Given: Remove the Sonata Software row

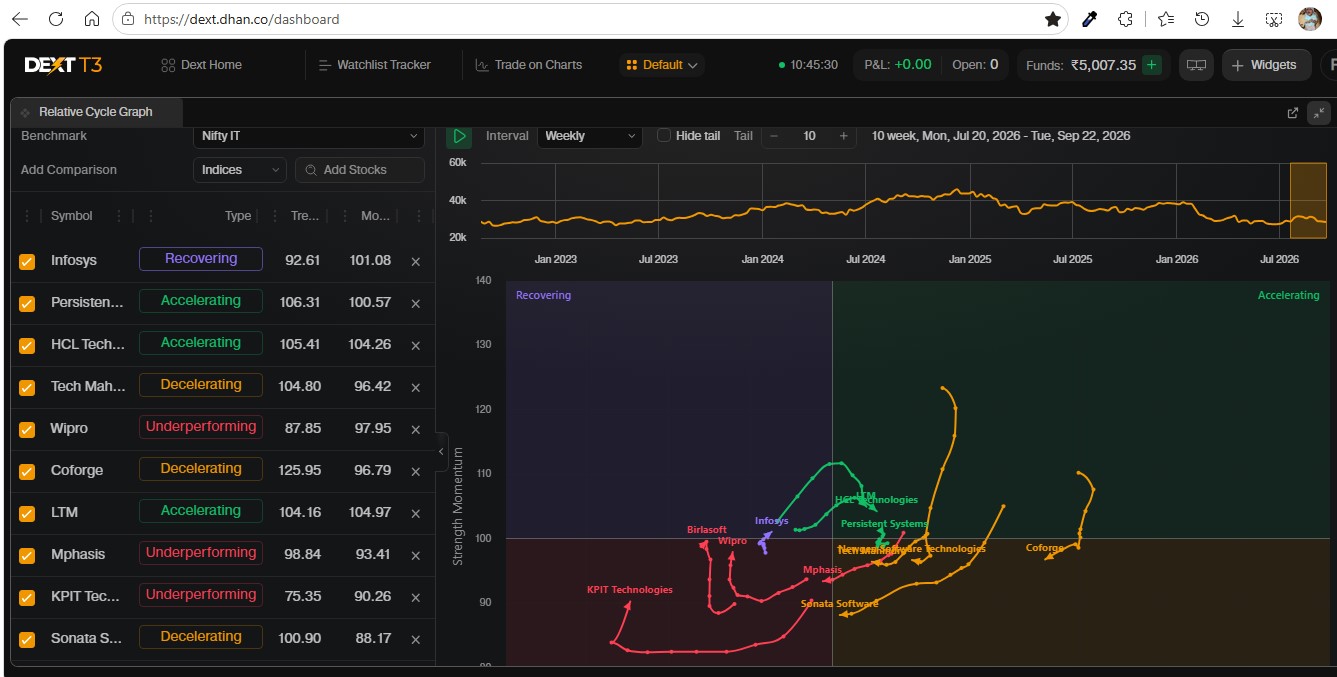Looking at the screenshot, I should coord(416,639).
